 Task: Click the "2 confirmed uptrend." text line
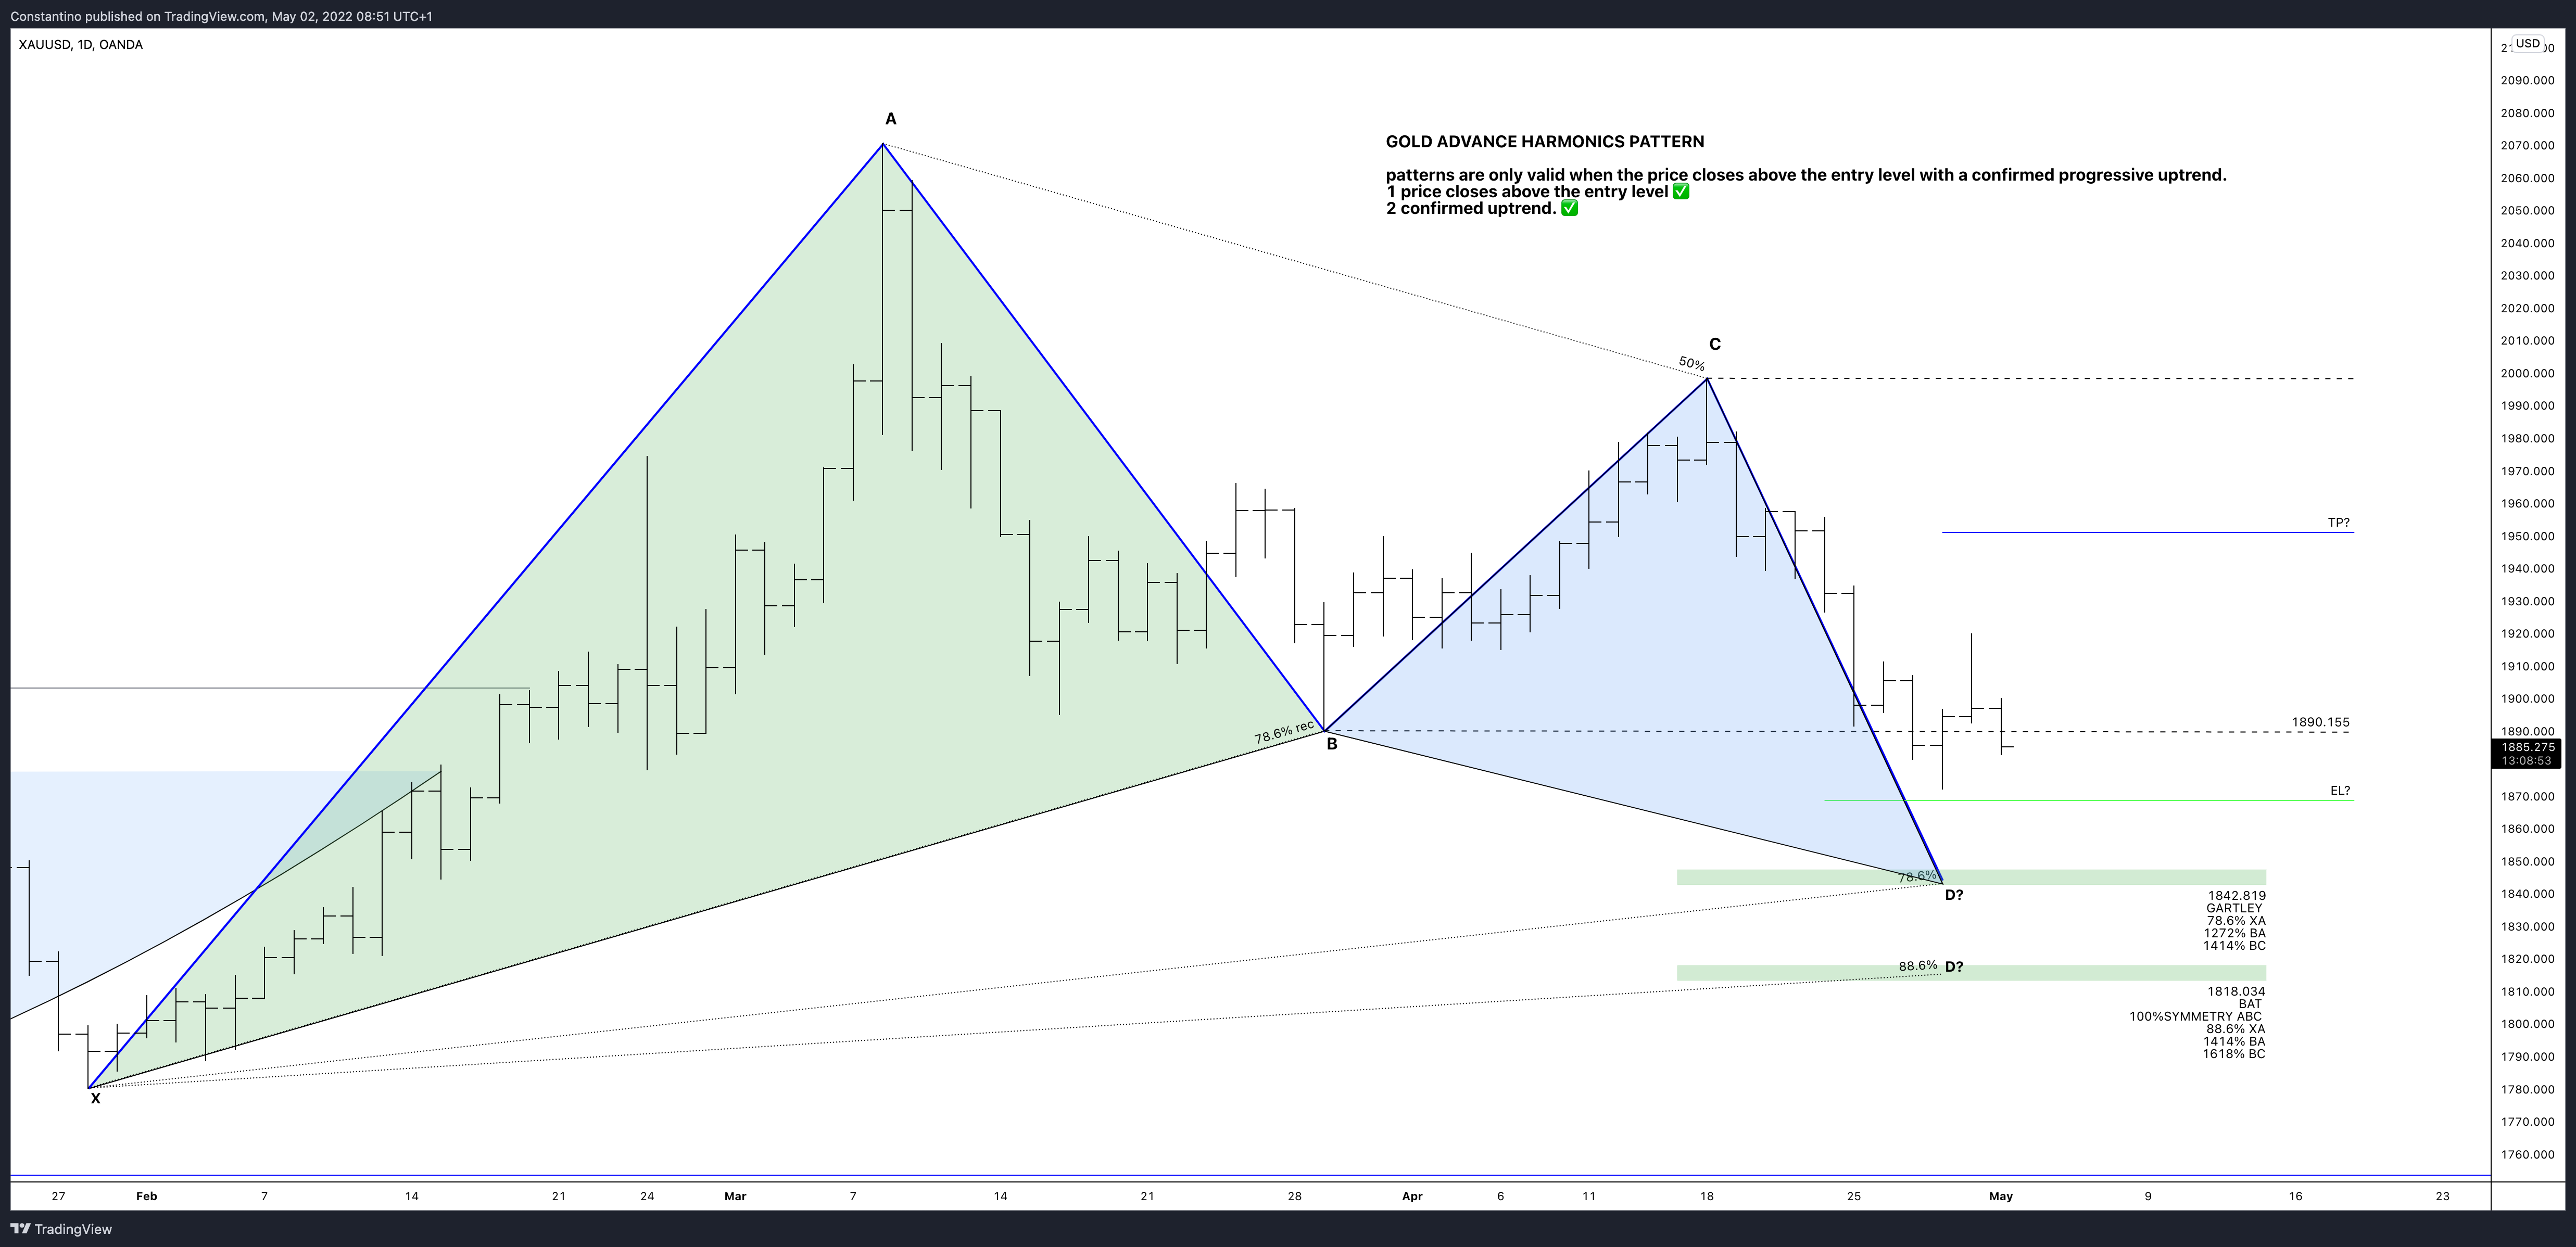point(1471,209)
